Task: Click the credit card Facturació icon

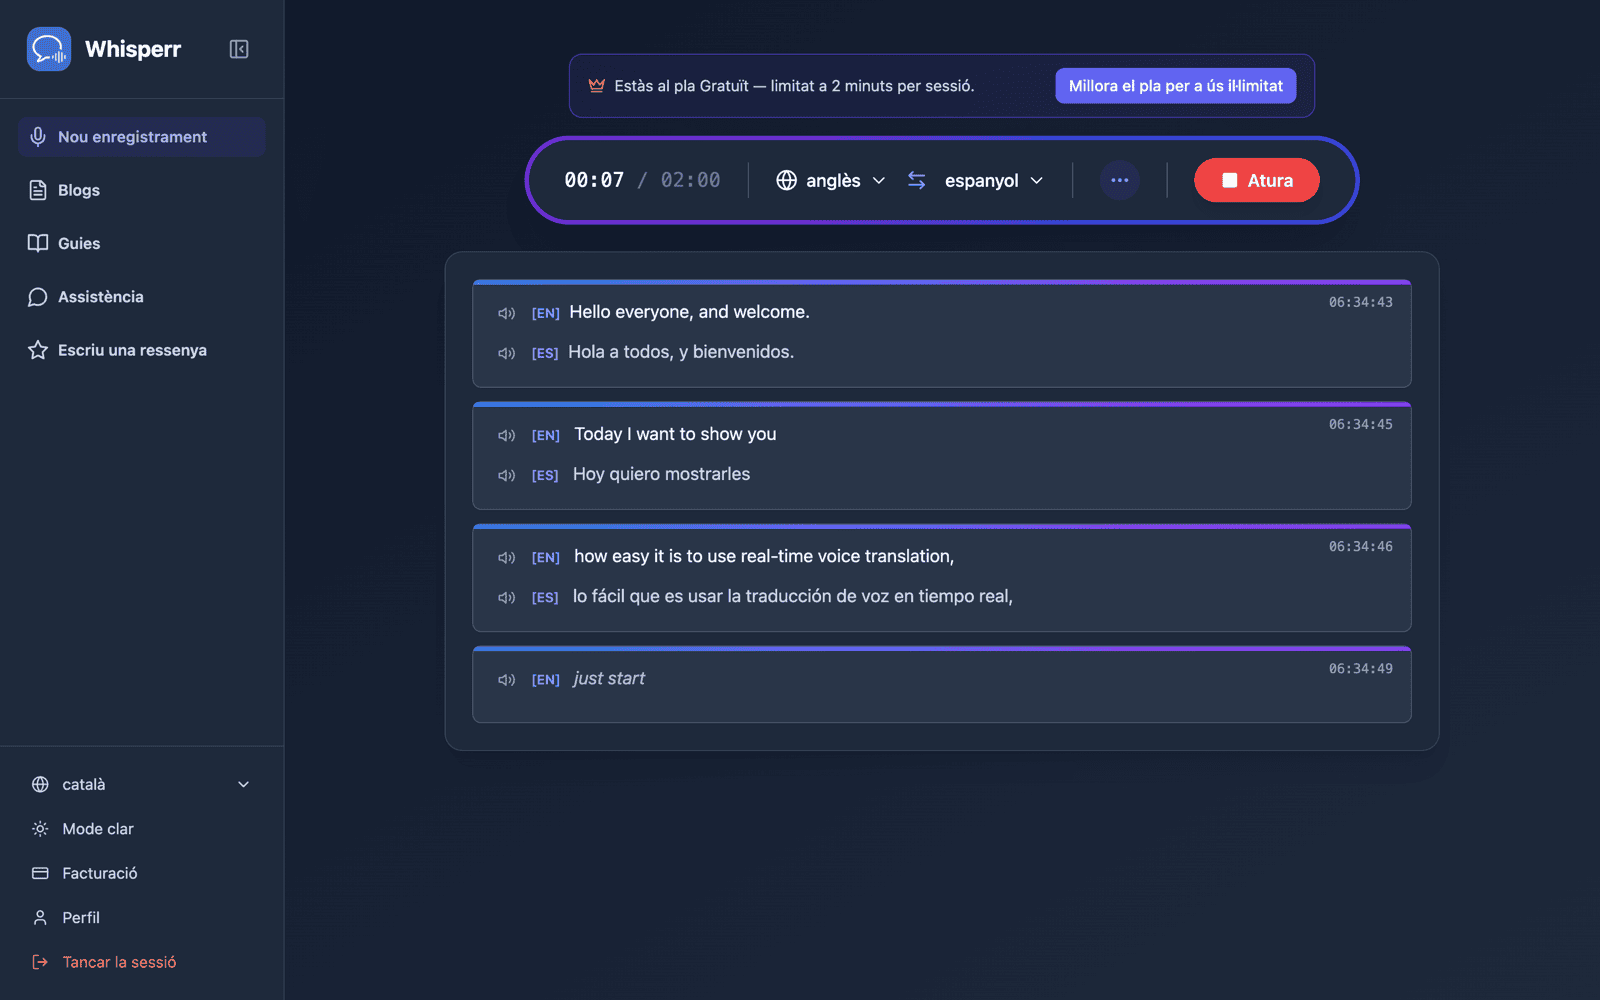Action: [x=40, y=873]
